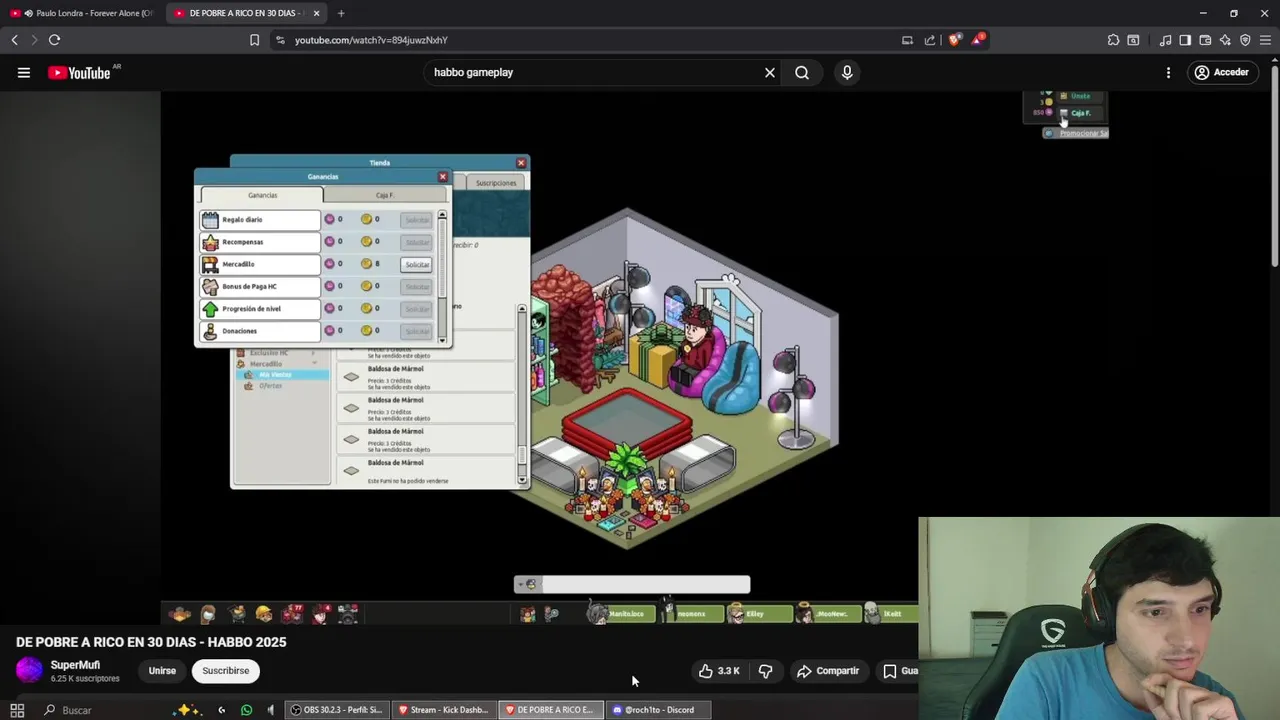Go to YouTube home via logo
This screenshot has width=1280, height=720.
(x=79, y=72)
